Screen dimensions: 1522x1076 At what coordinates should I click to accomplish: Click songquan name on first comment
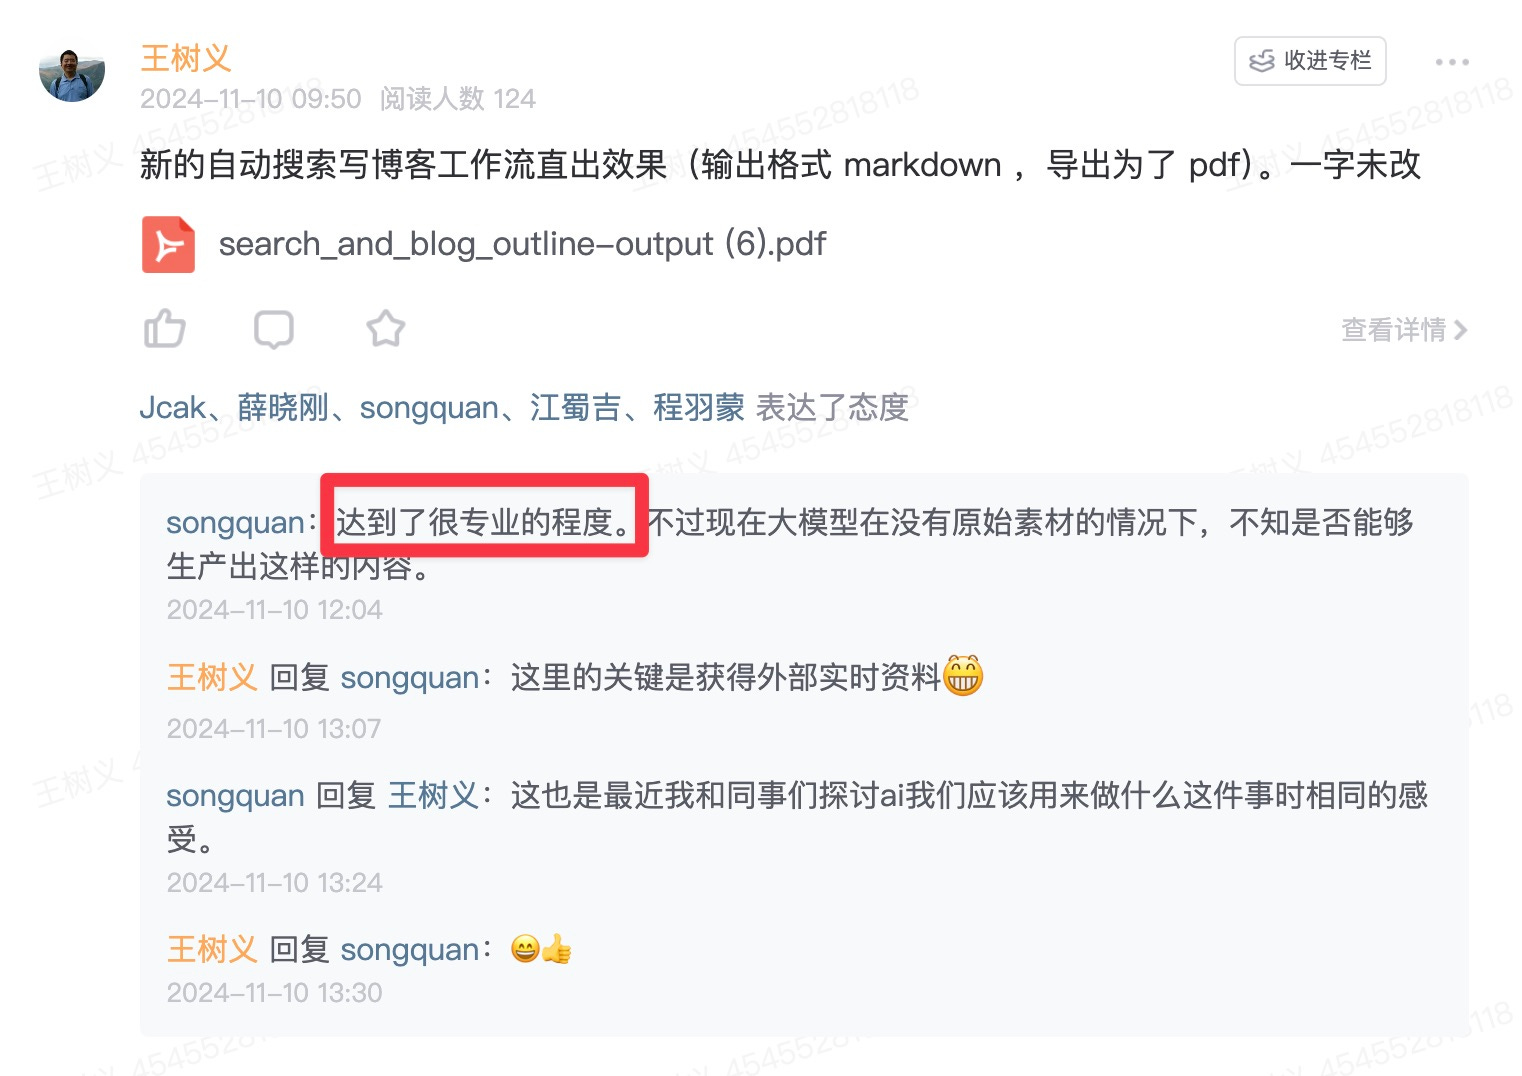click(235, 522)
